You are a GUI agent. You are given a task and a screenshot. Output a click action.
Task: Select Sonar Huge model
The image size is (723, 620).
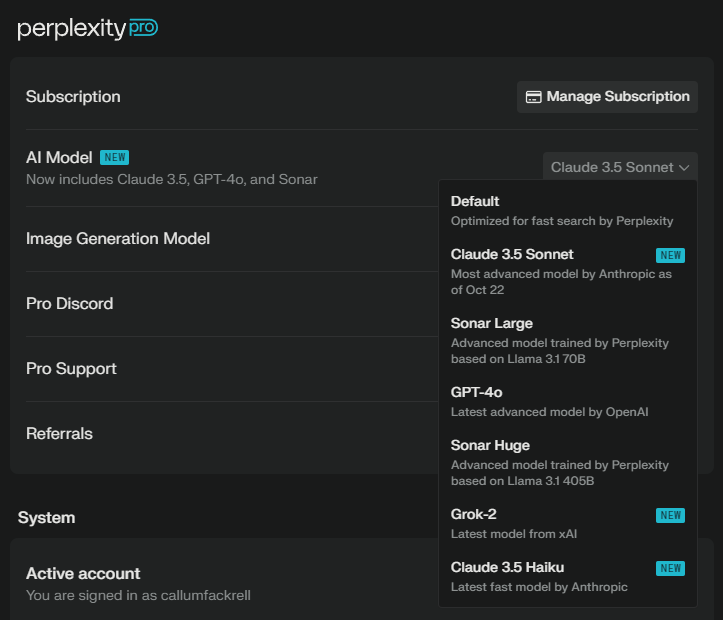568,462
